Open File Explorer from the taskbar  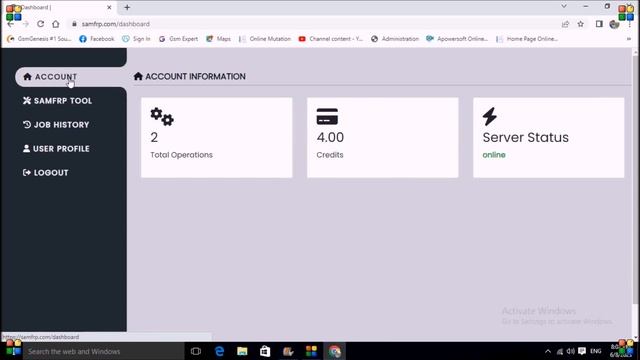[242, 351]
